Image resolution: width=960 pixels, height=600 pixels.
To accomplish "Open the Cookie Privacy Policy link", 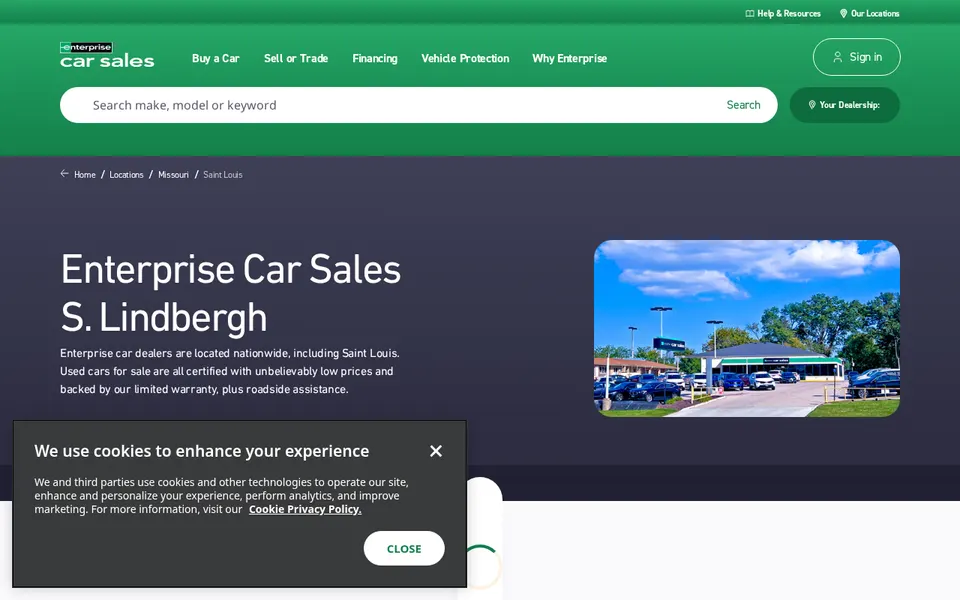I will (x=305, y=509).
